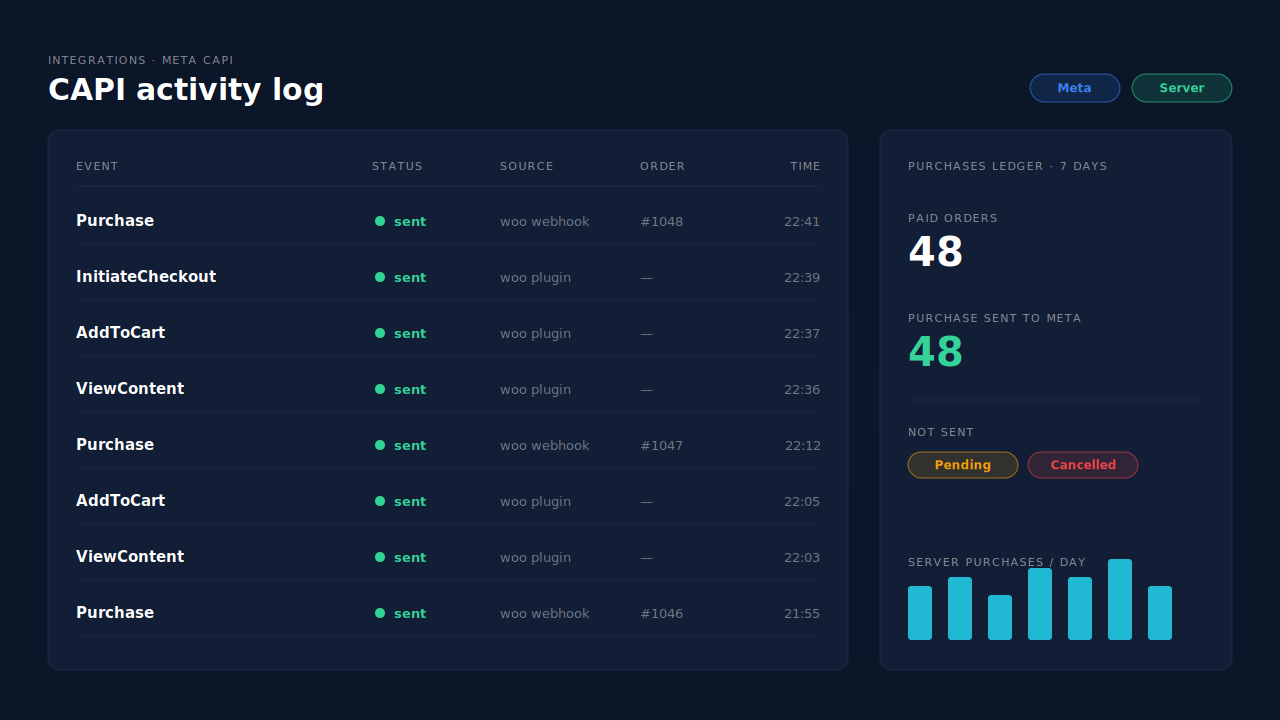Click the ORDER column header
This screenshot has height=720, width=1280.
tap(663, 166)
